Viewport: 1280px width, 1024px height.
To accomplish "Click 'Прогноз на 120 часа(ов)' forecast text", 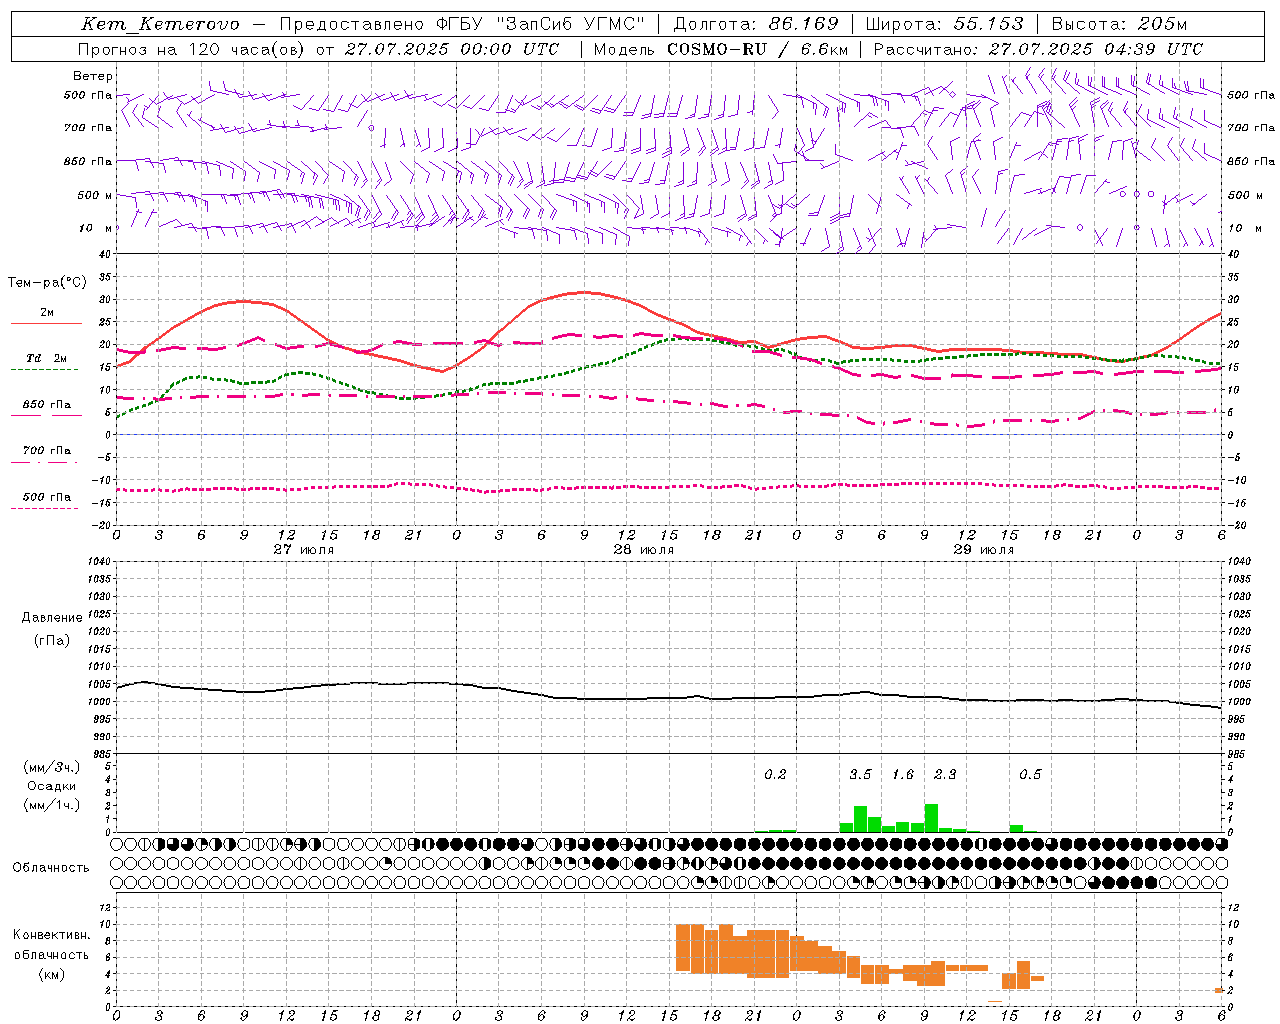I will (192, 49).
